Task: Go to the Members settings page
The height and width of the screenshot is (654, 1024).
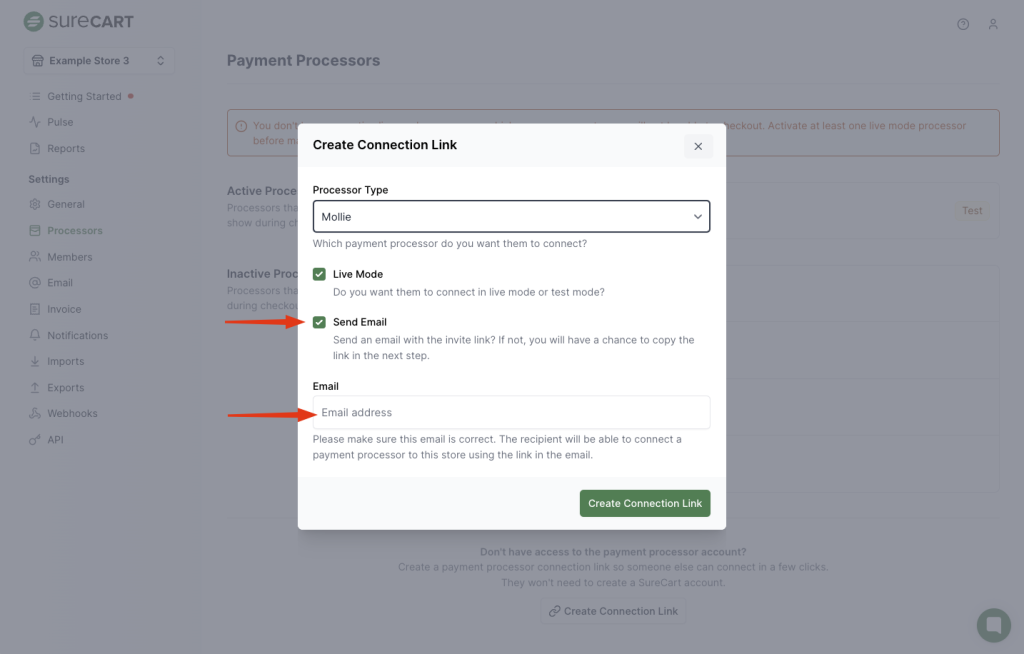Action: (69, 257)
